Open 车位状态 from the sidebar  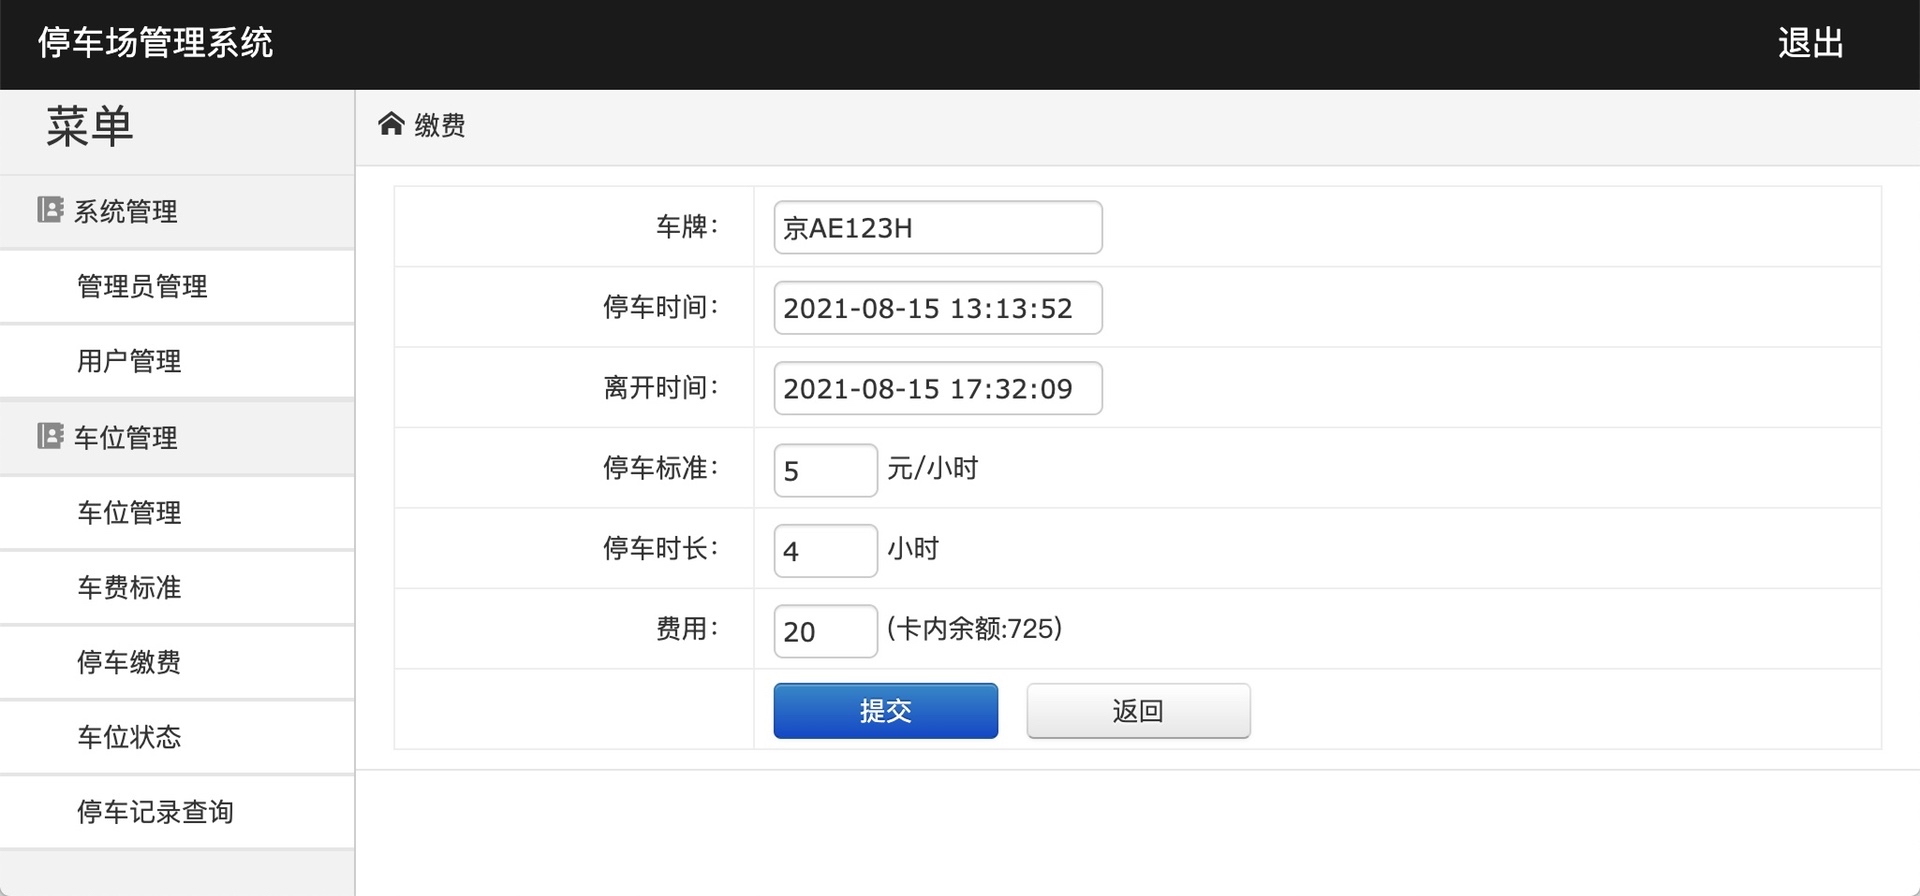point(128,737)
